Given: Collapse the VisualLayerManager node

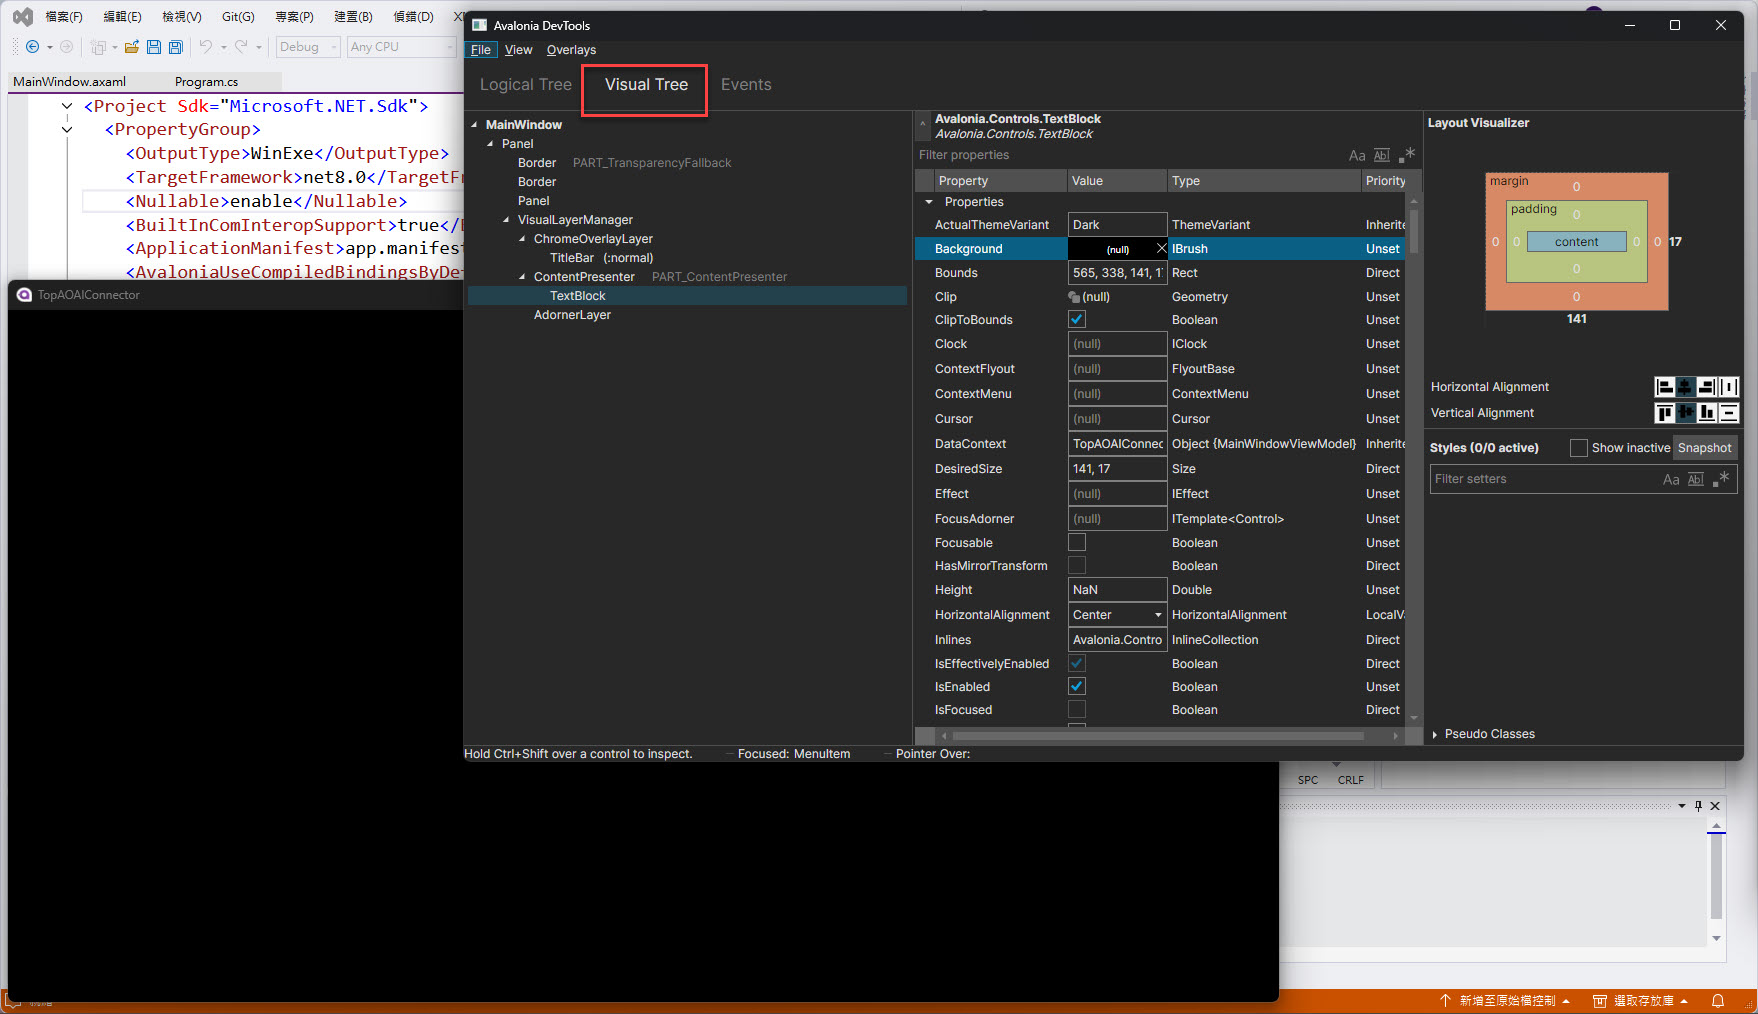Looking at the screenshot, I should pyautogui.click(x=506, y=220).
